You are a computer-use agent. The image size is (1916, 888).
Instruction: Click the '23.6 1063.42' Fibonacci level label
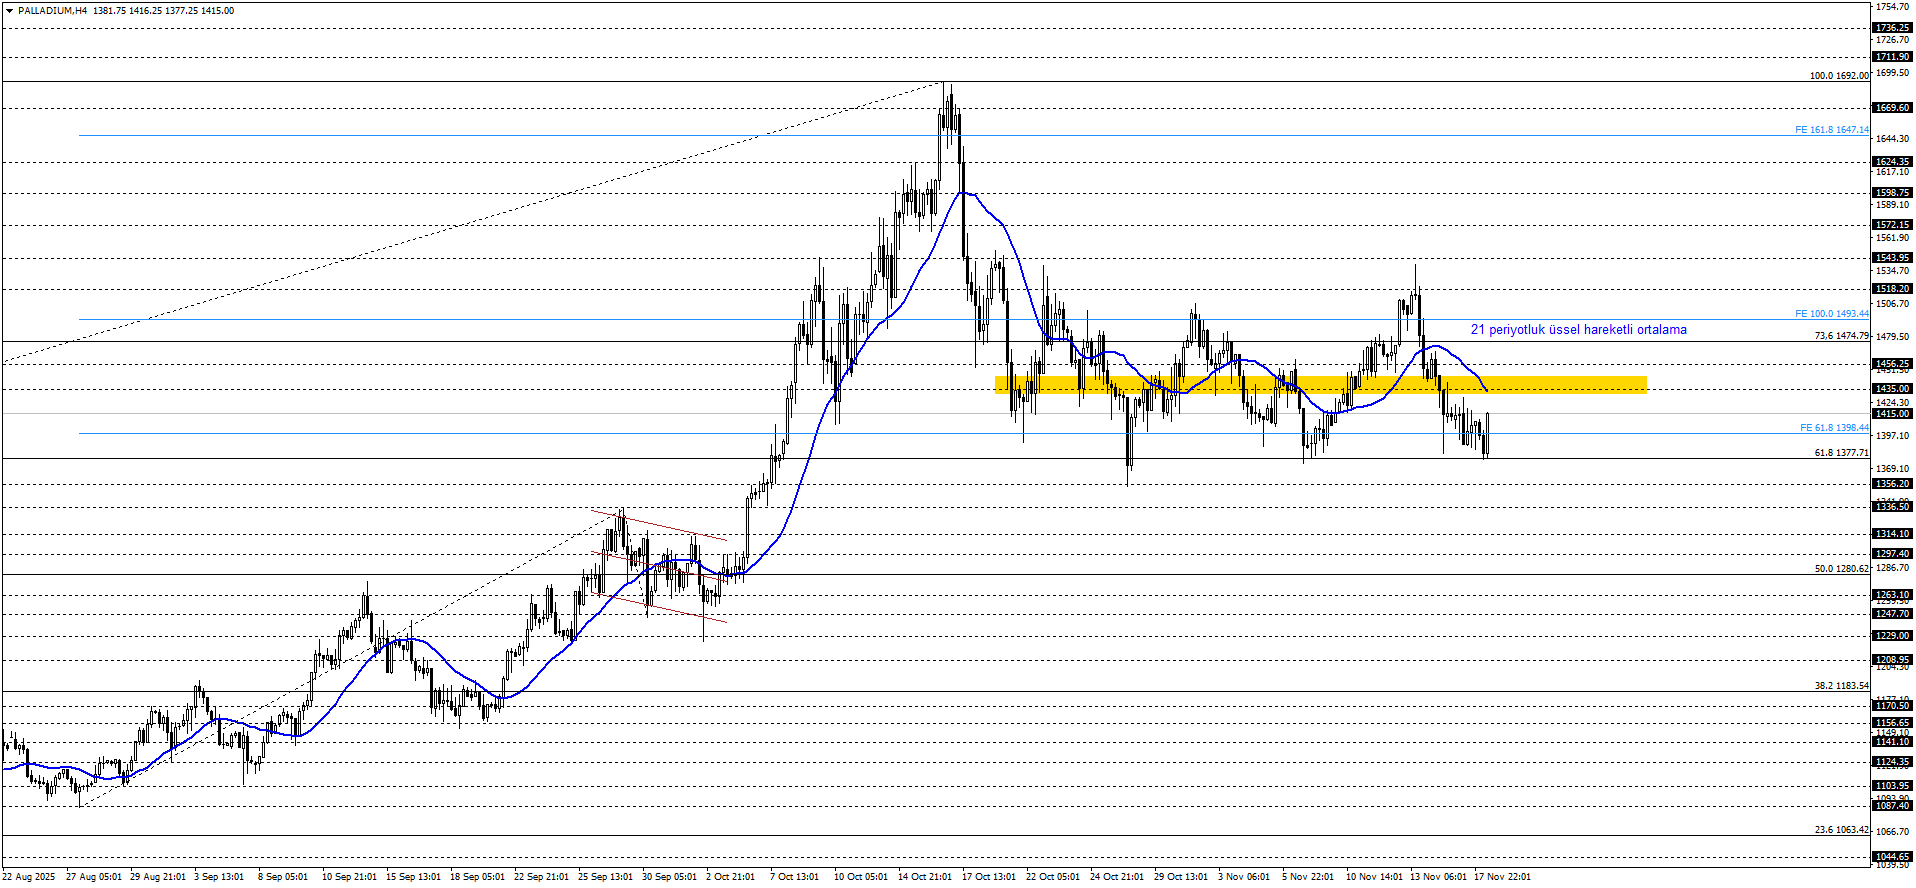point(1841,830)
